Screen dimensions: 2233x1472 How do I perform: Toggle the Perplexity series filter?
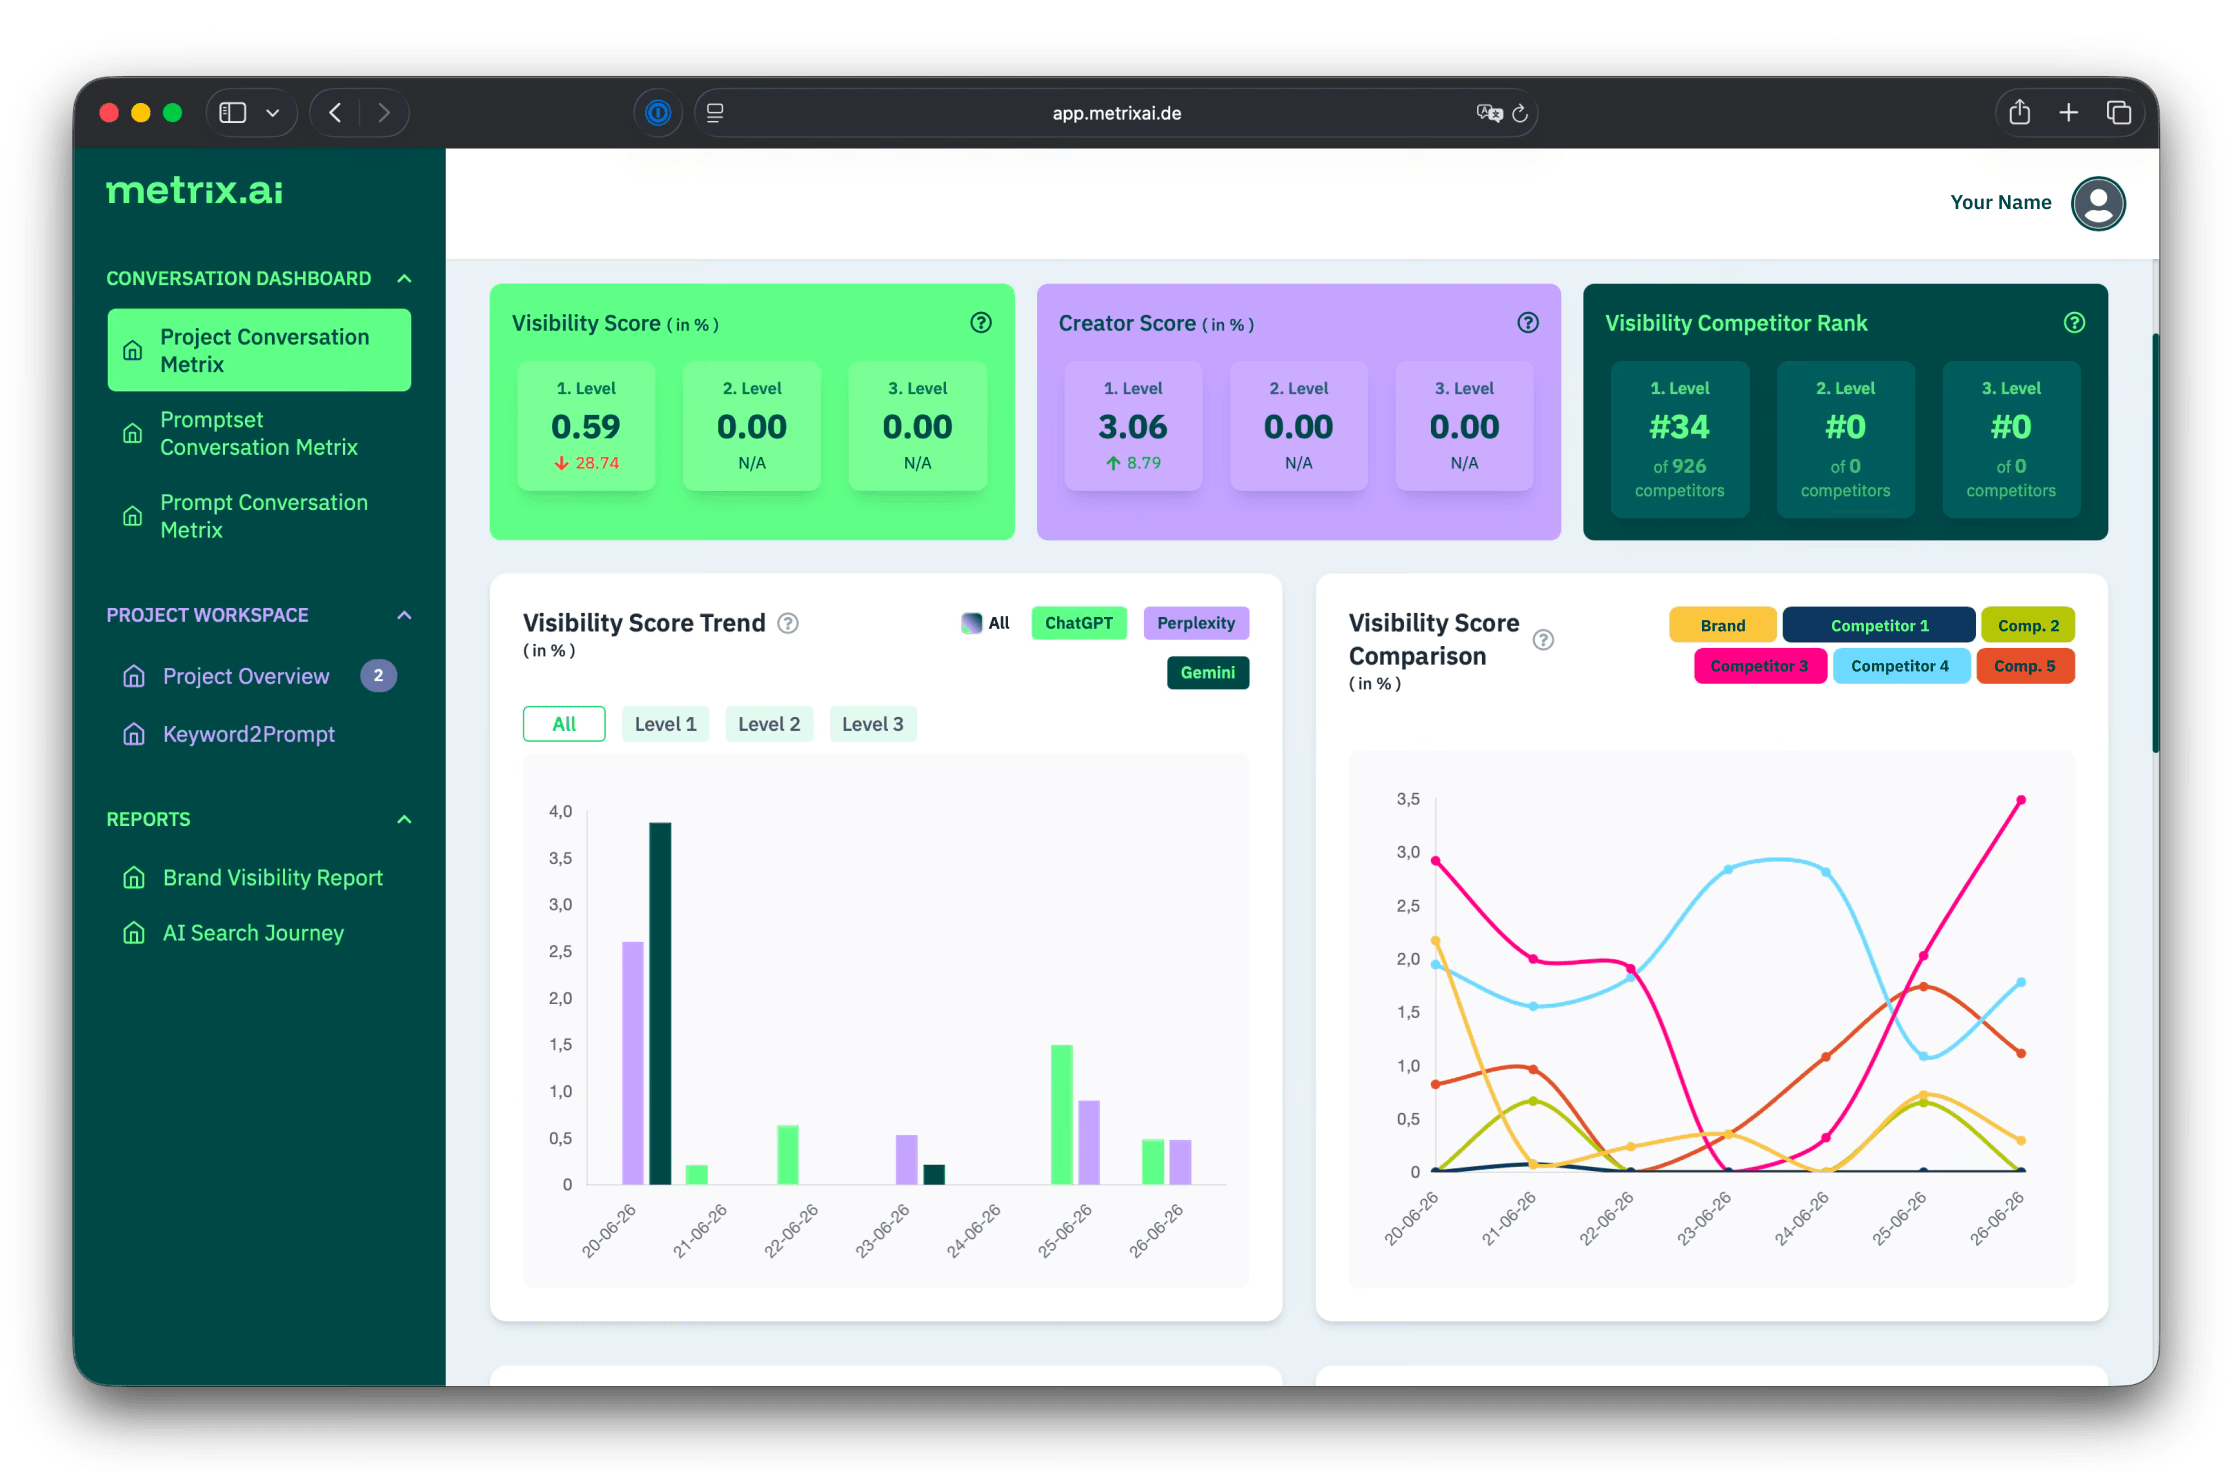pos(1196,623)
